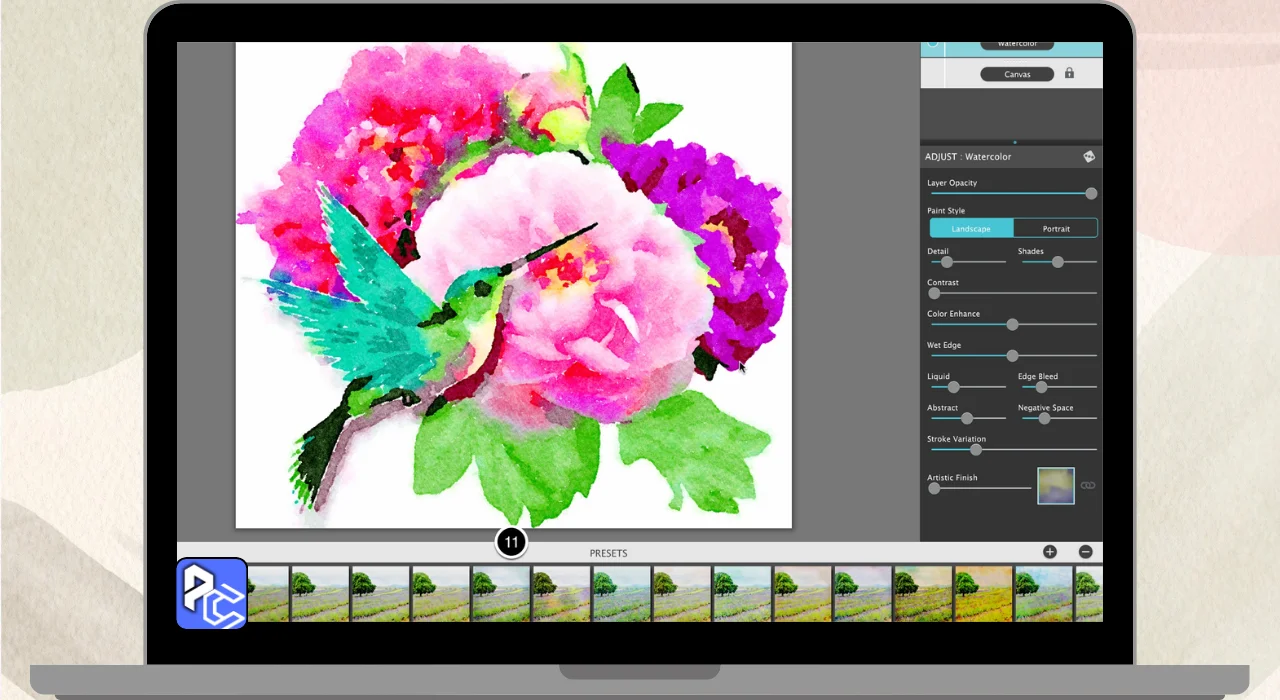Click the Color Enhance slider handle
This screenshot has width=1280, height=700.
coord(1012,324)
